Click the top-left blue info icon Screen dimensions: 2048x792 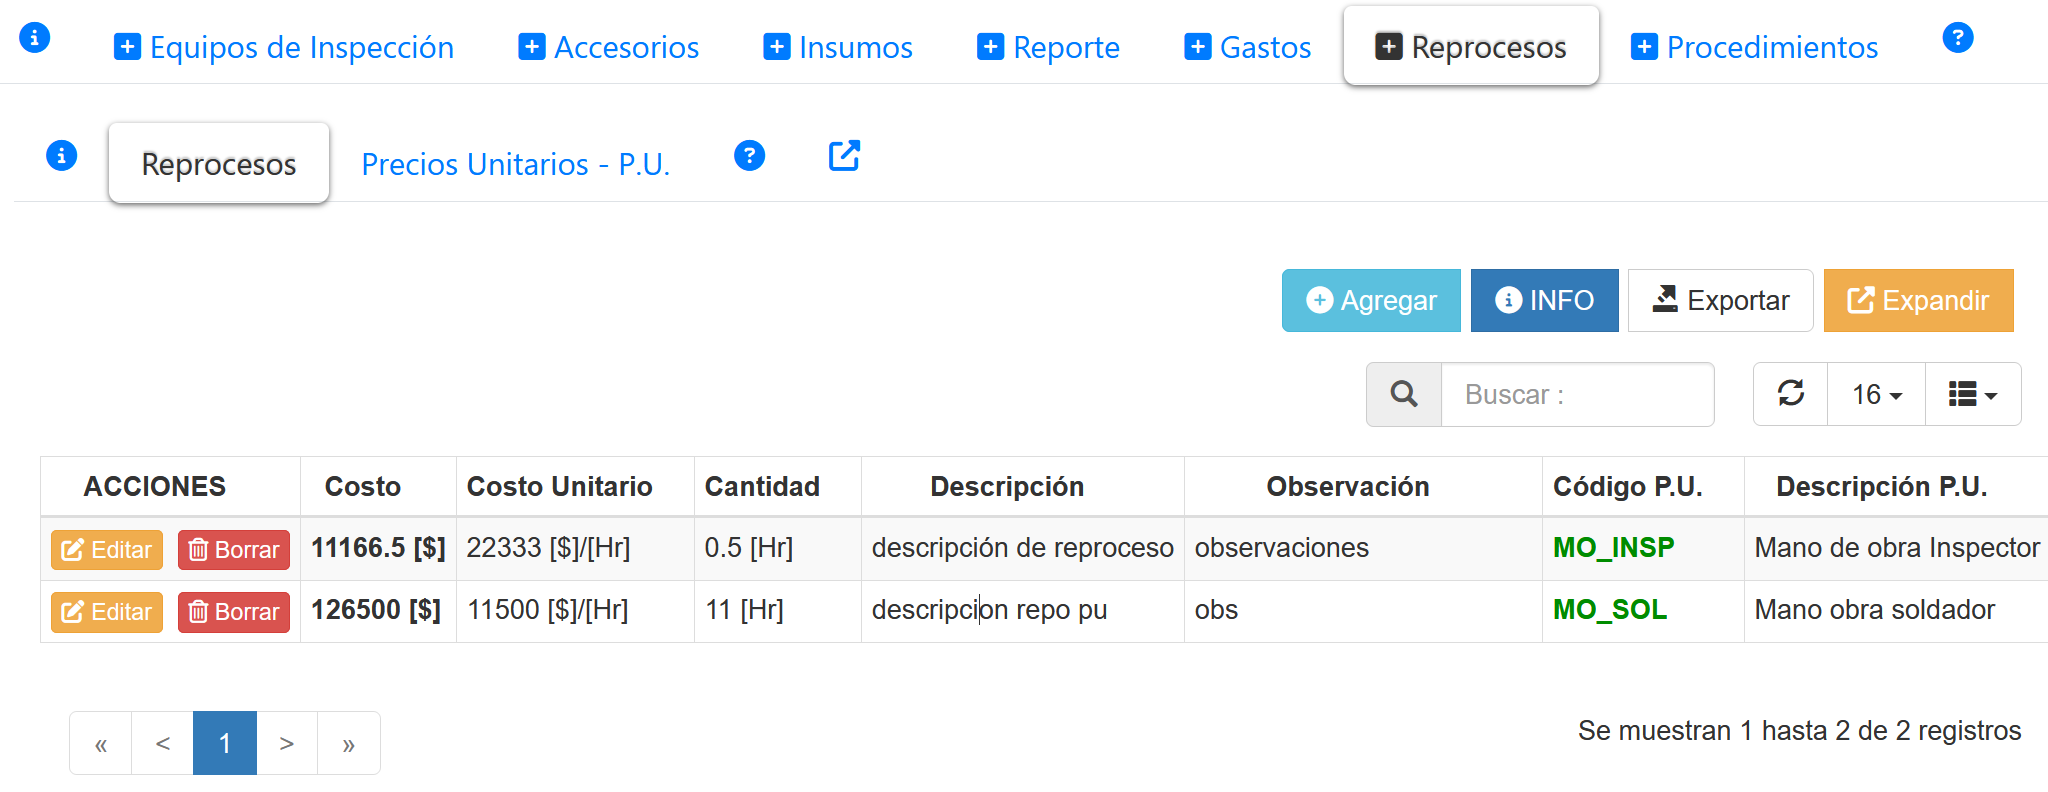[x=35, y=38]
